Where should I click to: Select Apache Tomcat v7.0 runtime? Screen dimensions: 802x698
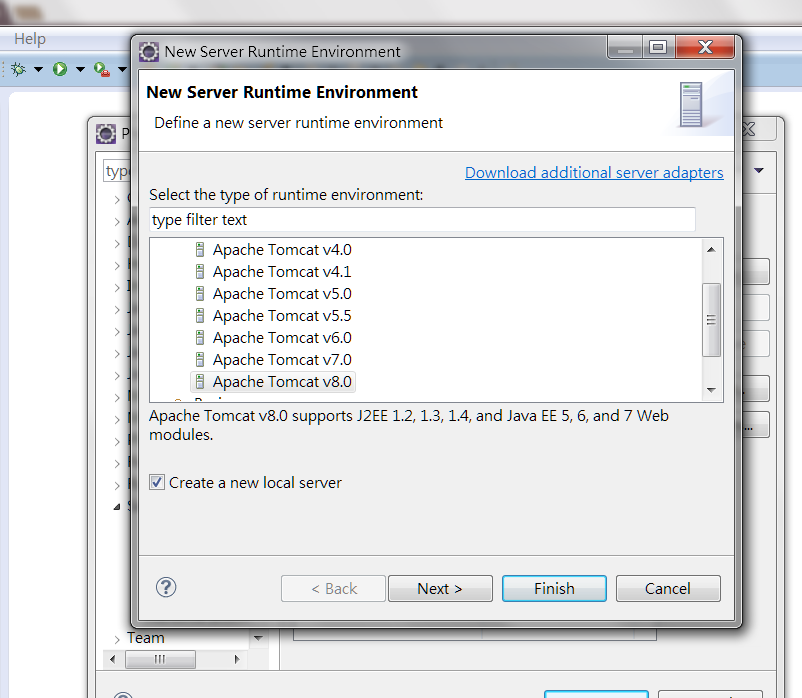tap(282, 359)
